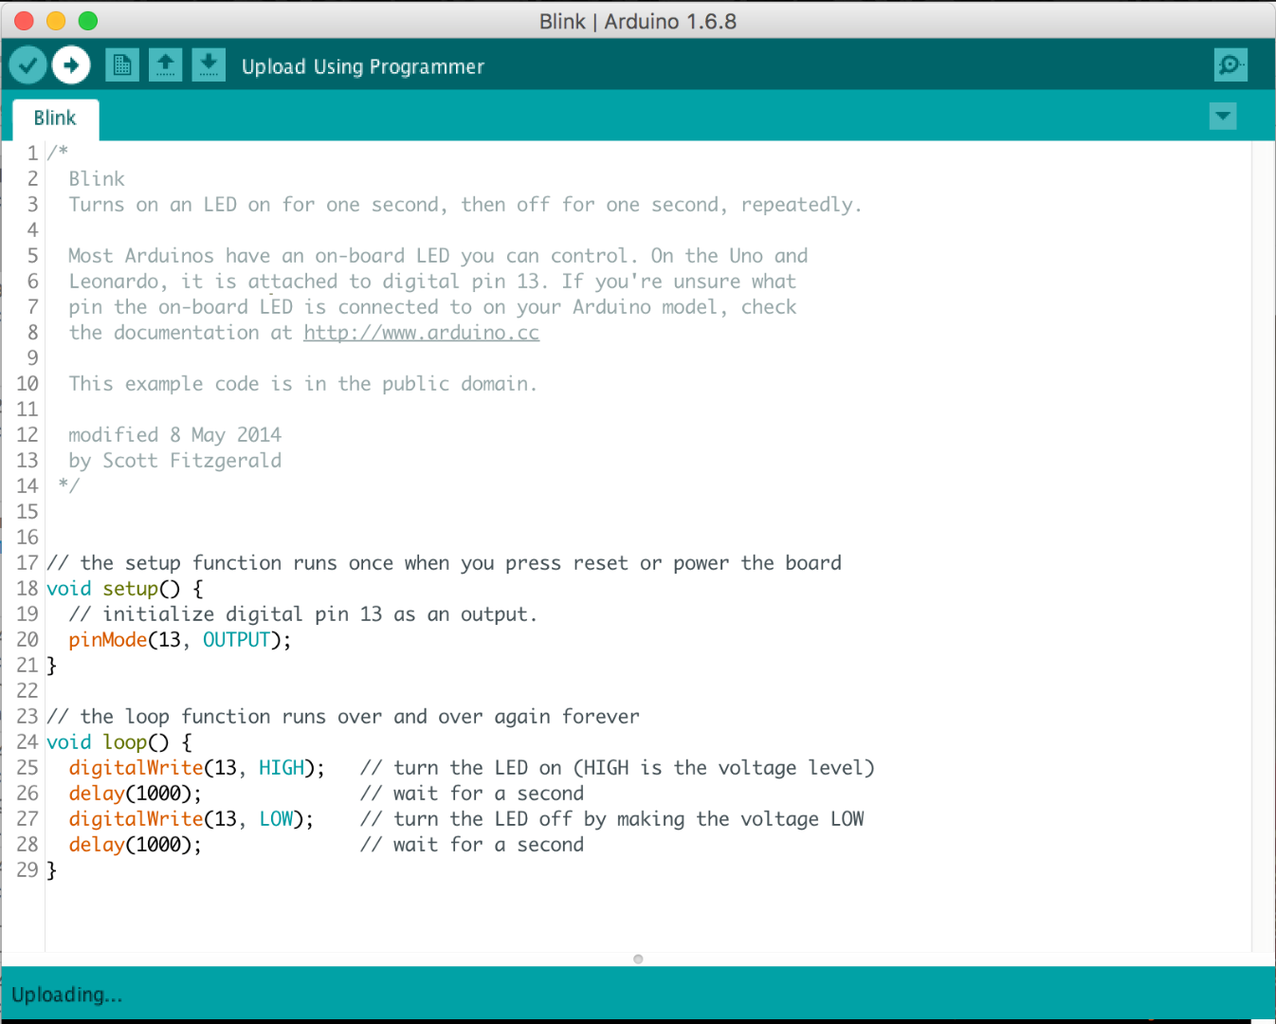Save the sketch with the Save icon
Image resolution: width=1276 pixels, height=1024 pixels.
pyautogui.click(x=209, y=64)
